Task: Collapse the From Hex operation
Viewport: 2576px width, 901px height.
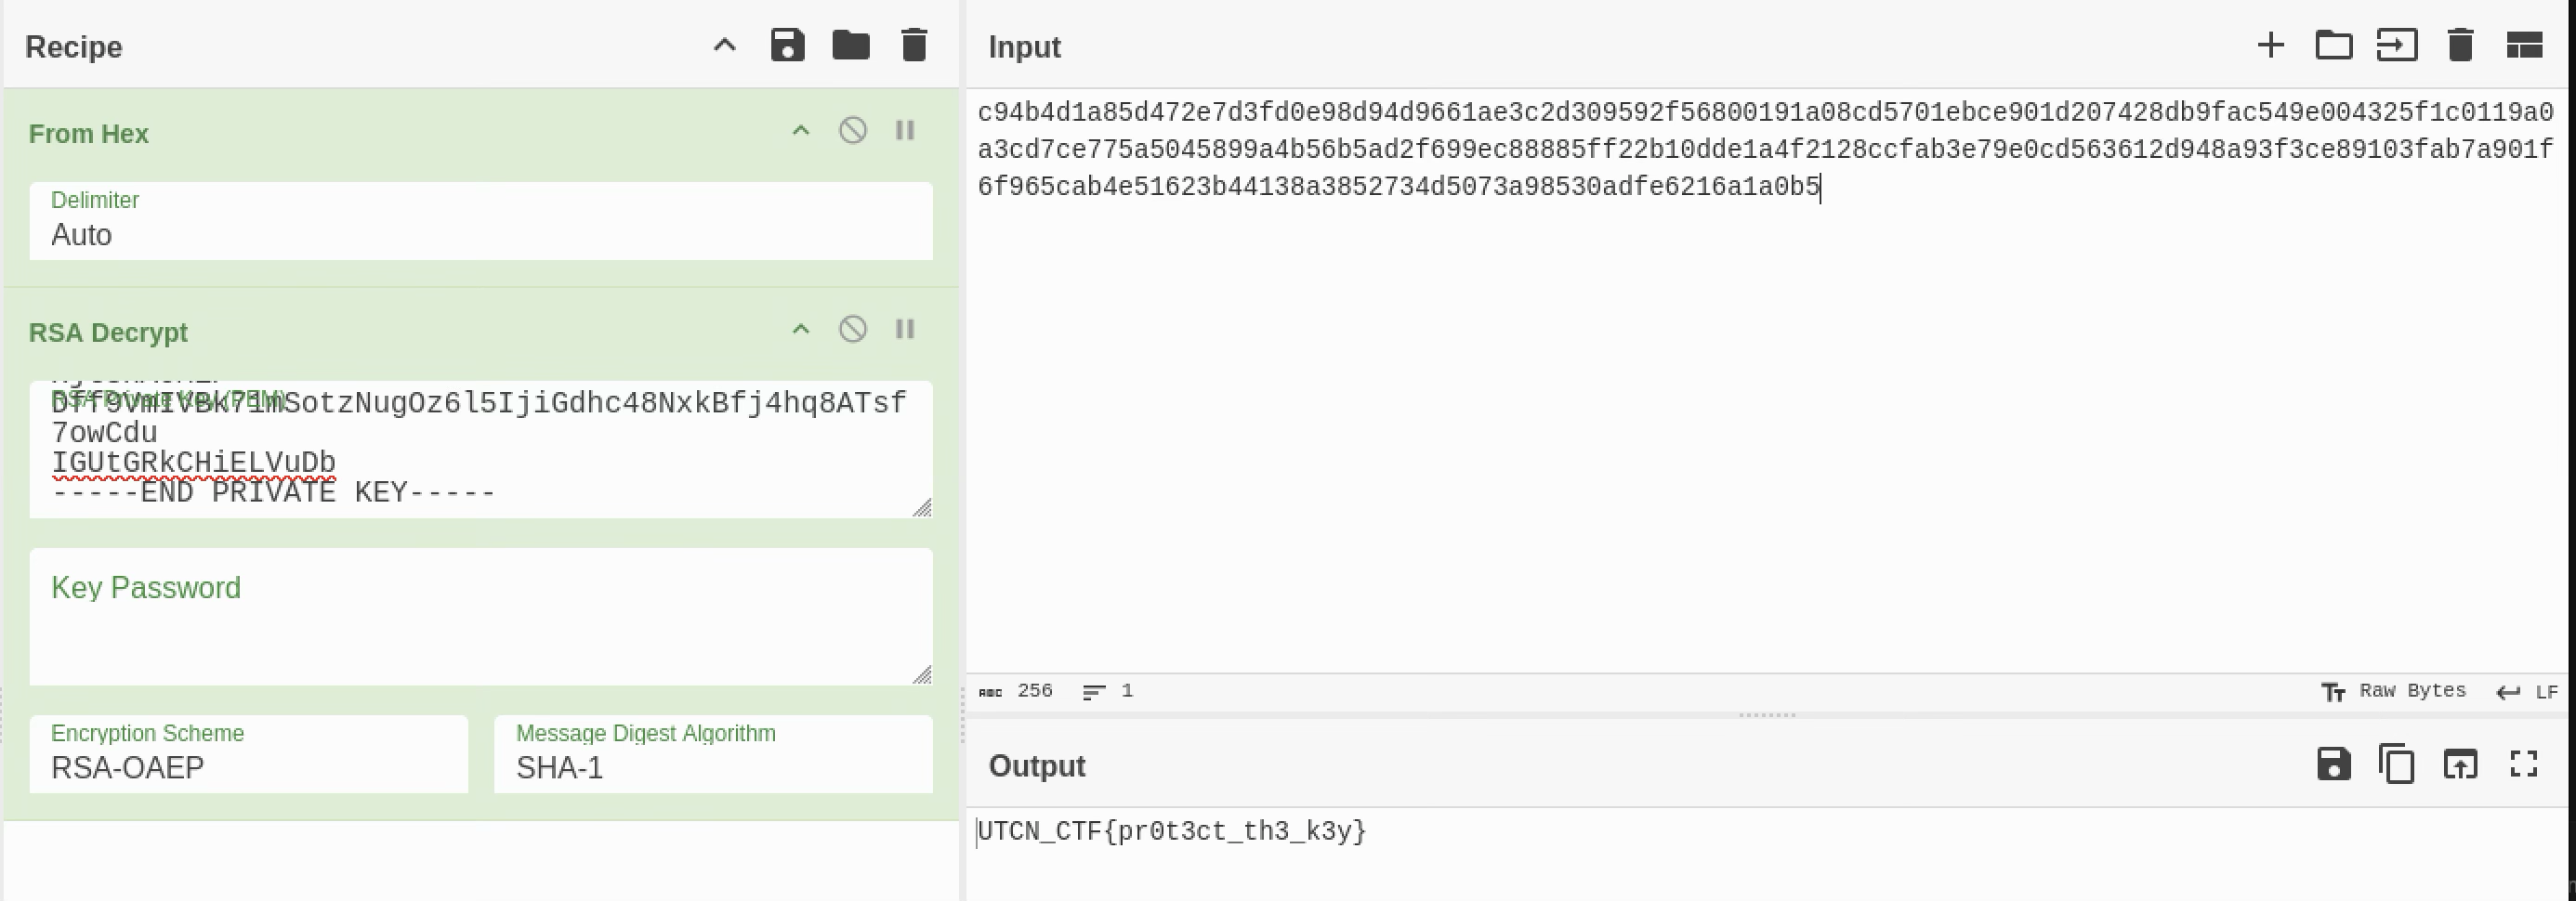Action: (x=800, y=131)
